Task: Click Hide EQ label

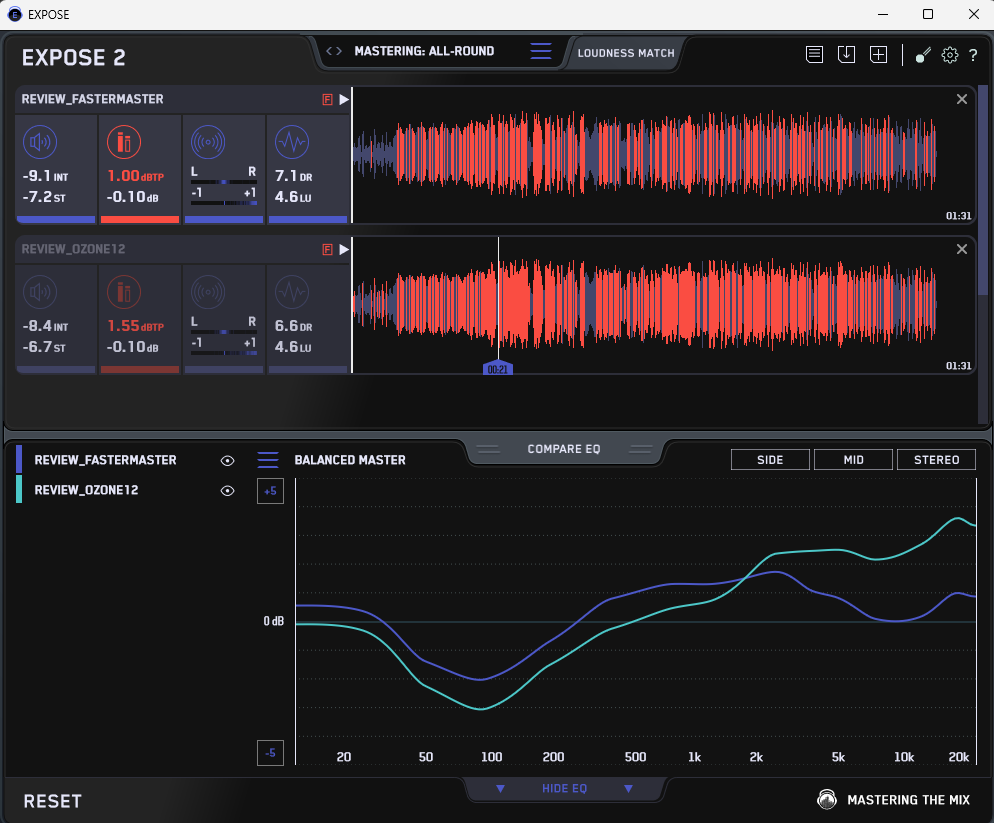Action: click(564, 788)
